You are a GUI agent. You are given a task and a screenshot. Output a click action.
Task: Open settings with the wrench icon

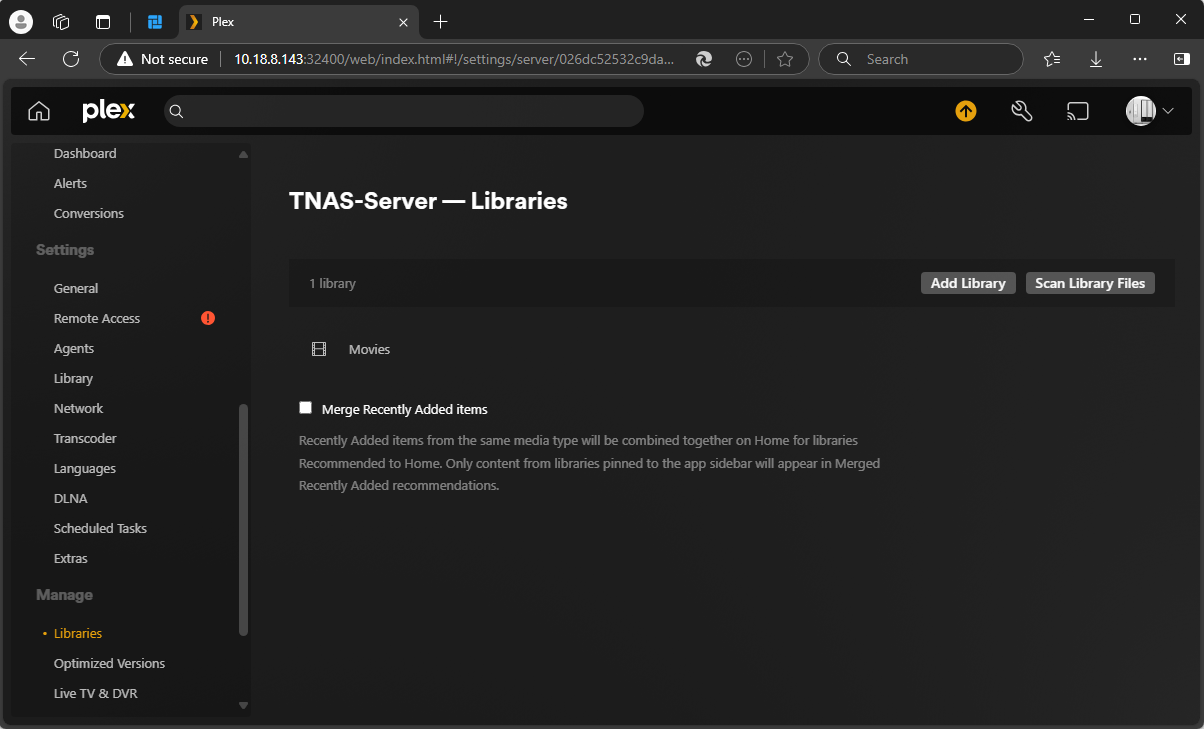[1021, 111]
